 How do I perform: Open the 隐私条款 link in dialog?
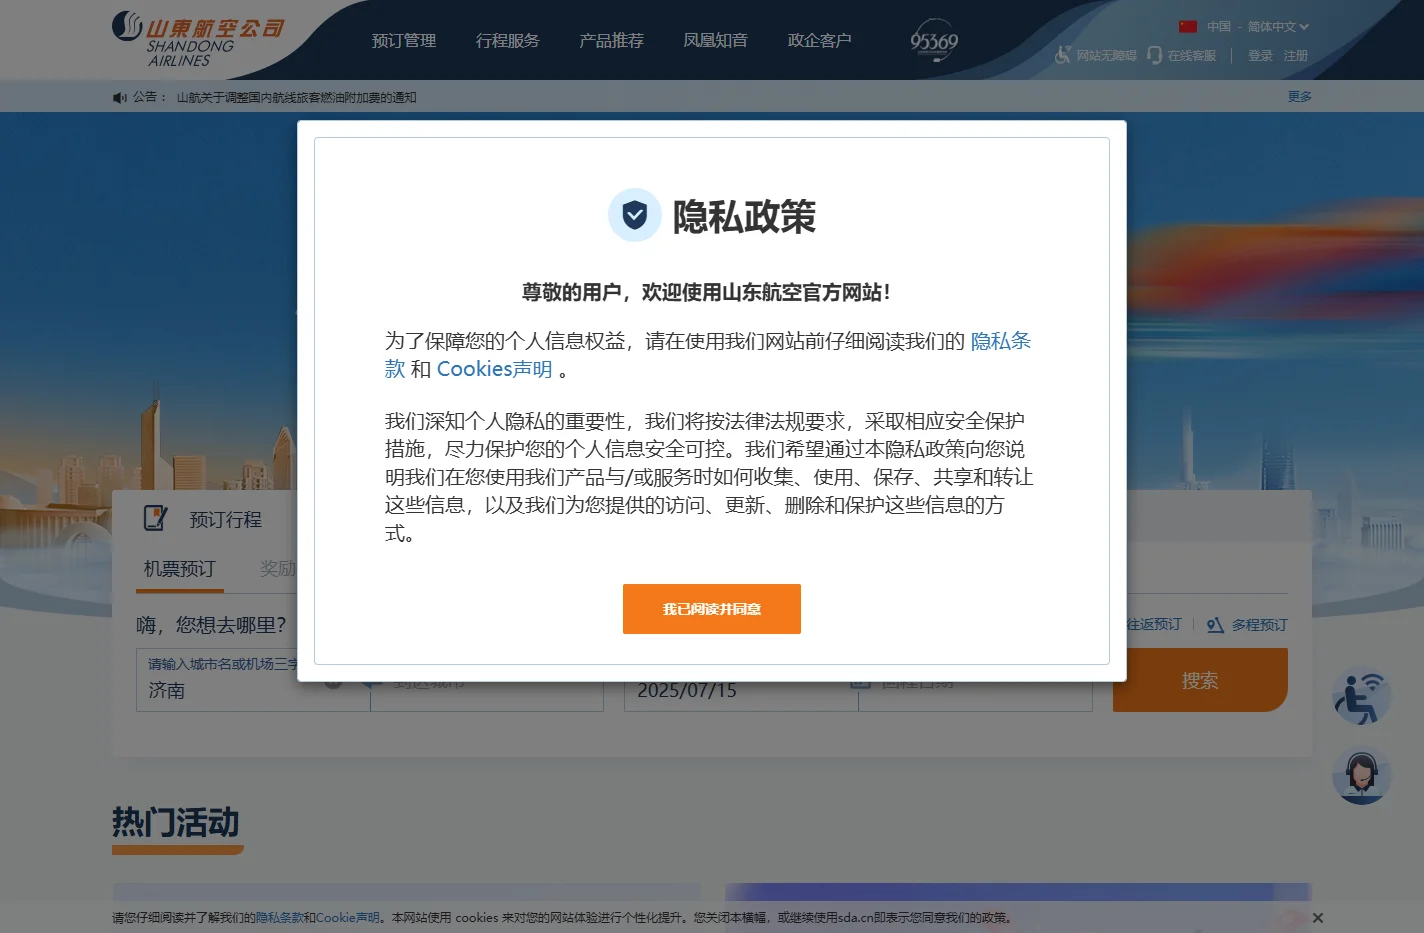point(1001,341)
